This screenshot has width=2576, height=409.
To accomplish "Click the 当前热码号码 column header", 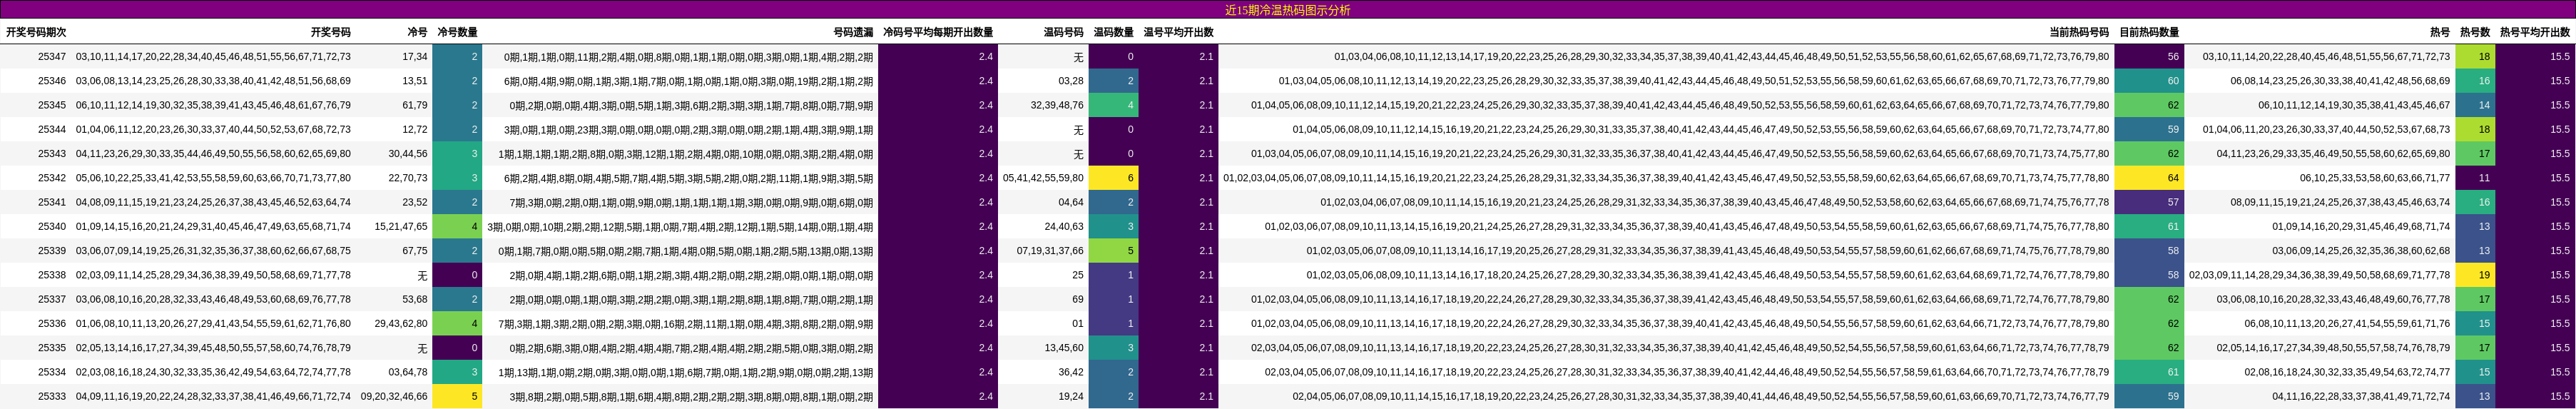I will pyautogui.click(x=2079, y=32).
